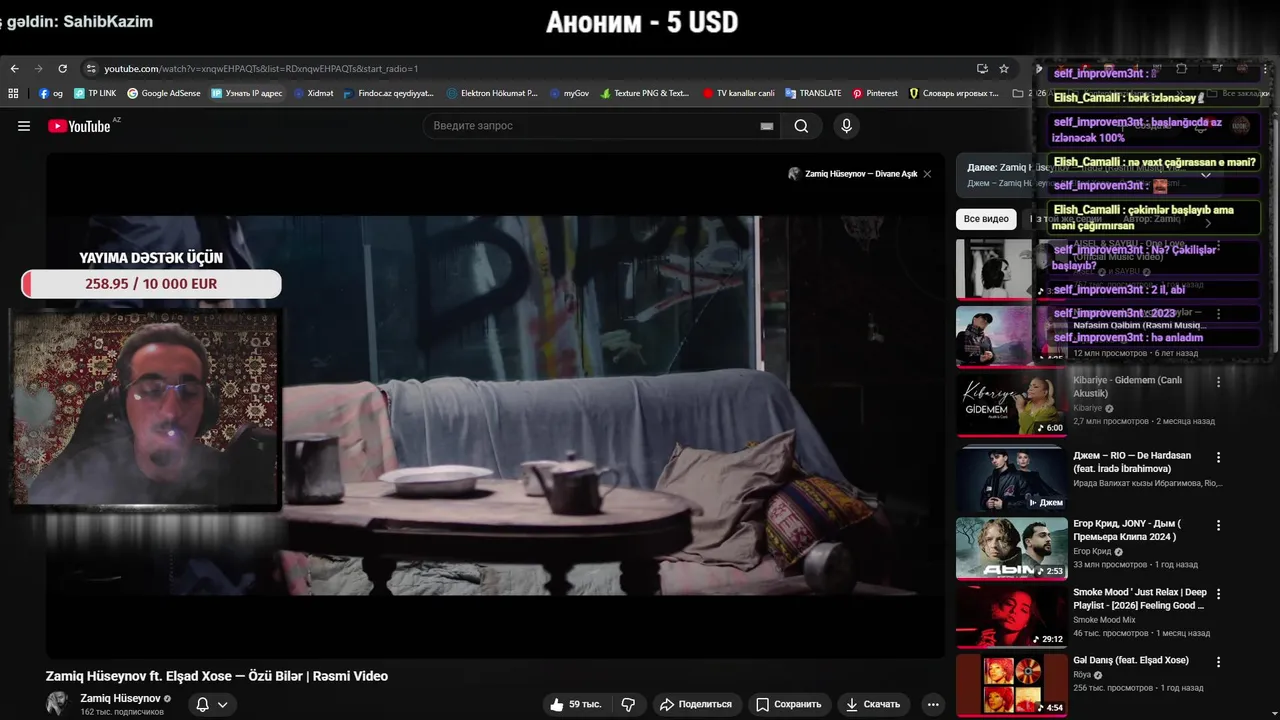Image resolution: width=1280 pixels, height=720 pixels.
Task: Open 'Smoke Mood Just Relax' video title
Action: [1140, 598]
